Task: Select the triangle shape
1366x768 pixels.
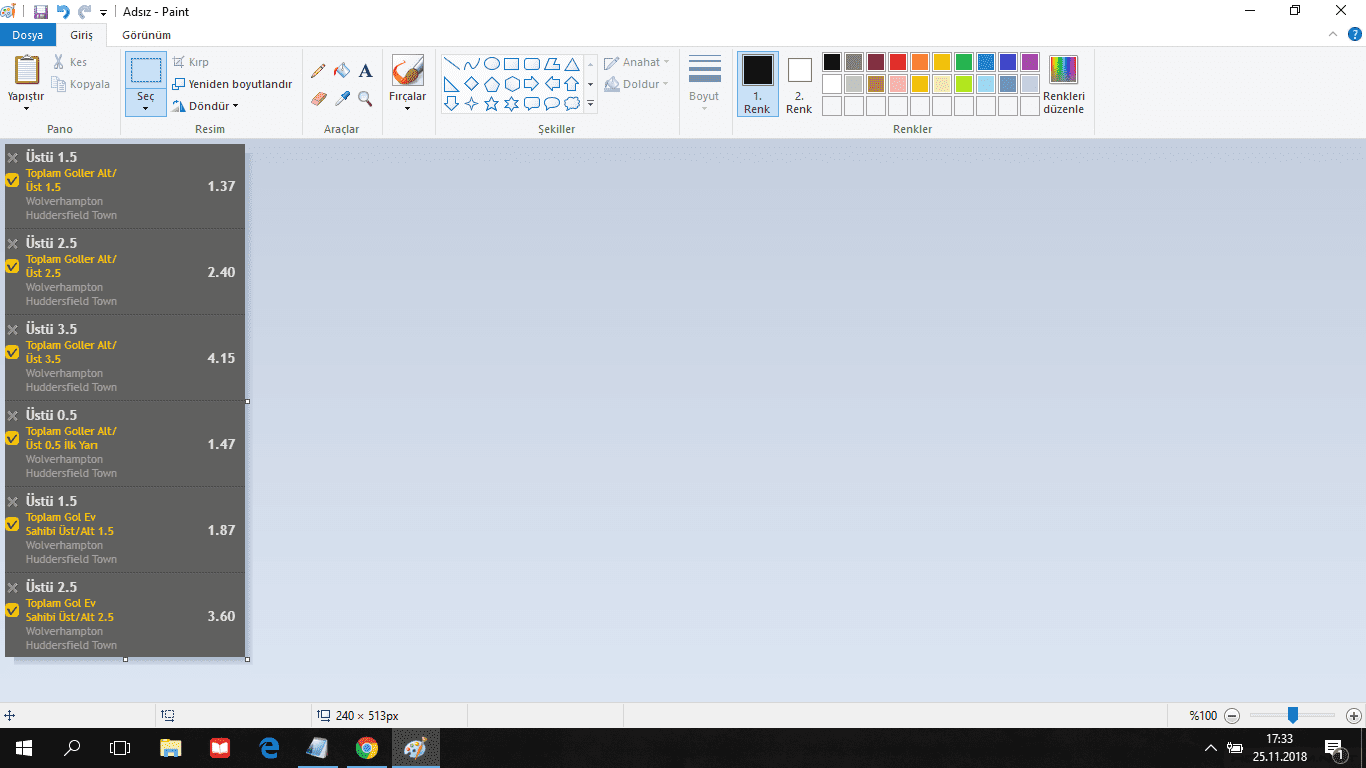Action: point(572,64)
